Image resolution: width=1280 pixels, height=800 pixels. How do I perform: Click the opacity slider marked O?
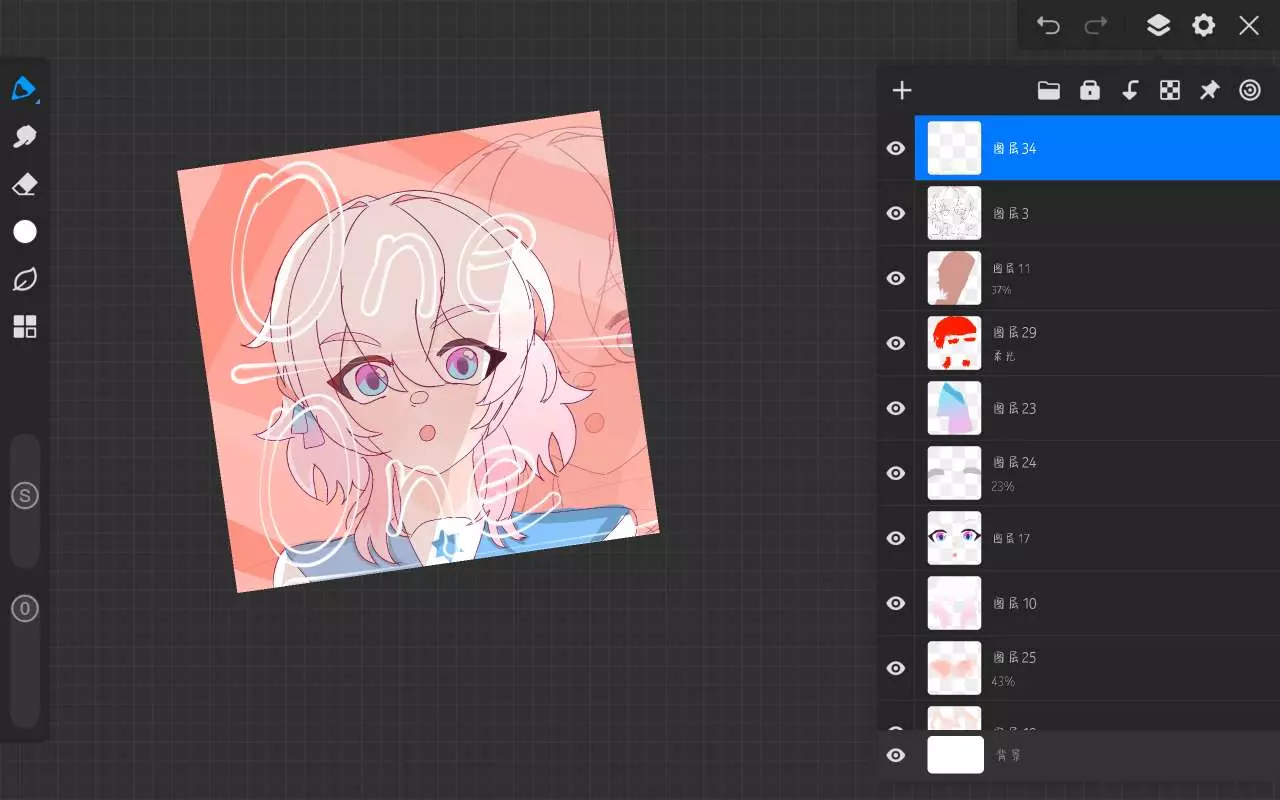(x=25, y=608)
